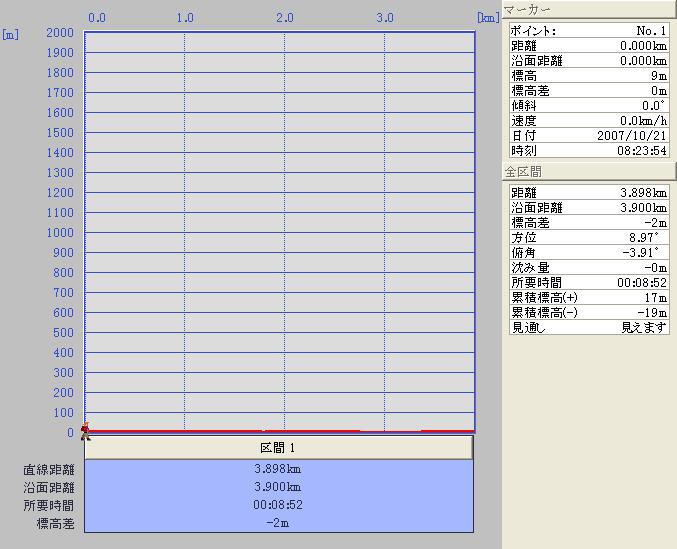Click the 日付 2007/10/21 field
Screen dimensions: 677x549
(x=588, y=136)
